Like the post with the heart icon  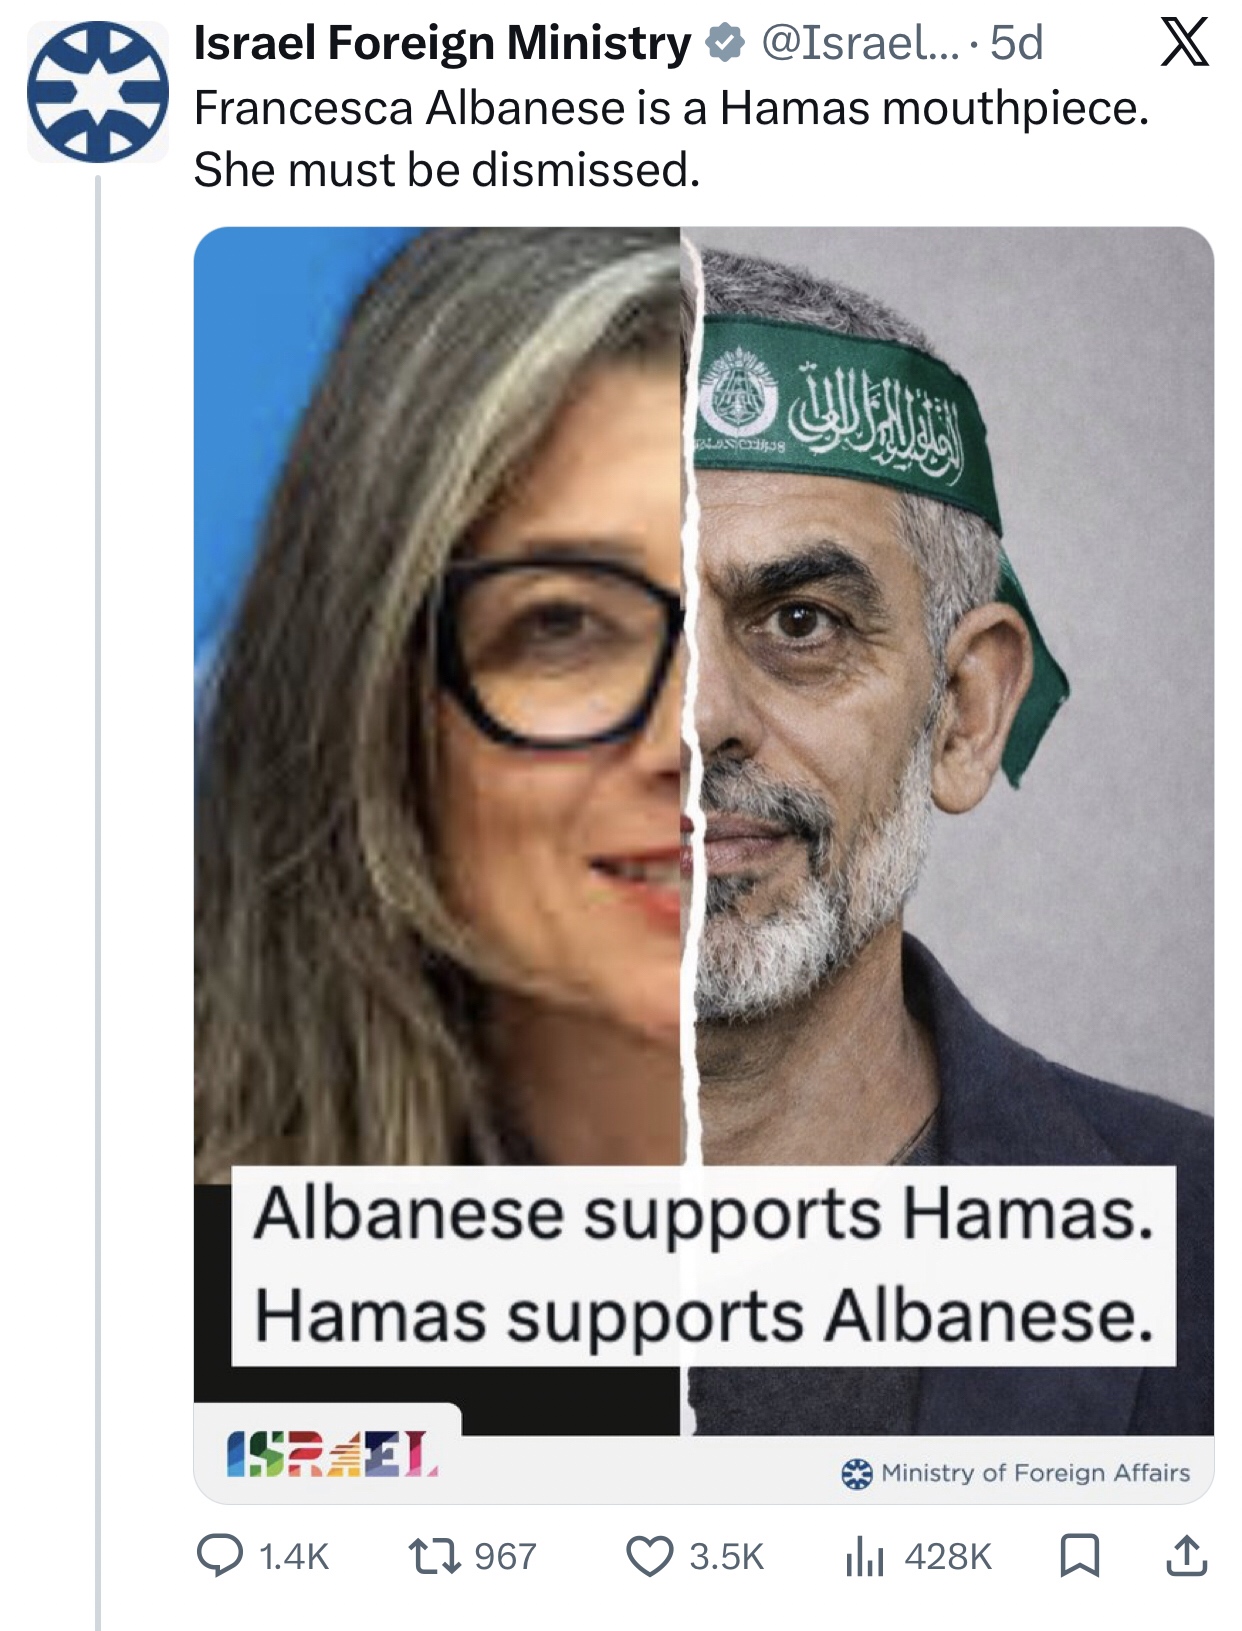pos(650,1556)
